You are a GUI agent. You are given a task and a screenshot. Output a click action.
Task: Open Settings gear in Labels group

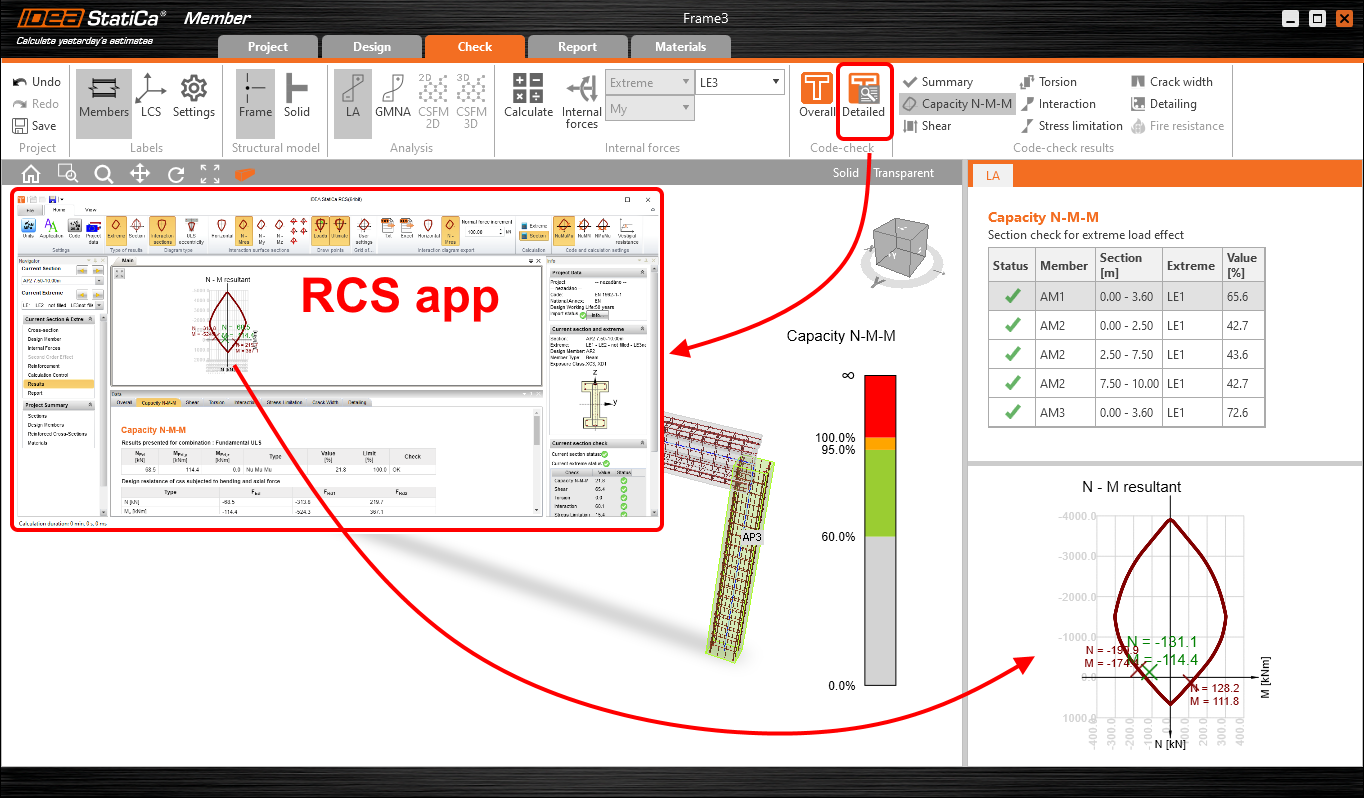pyautogui.click(x=193, y=97)
